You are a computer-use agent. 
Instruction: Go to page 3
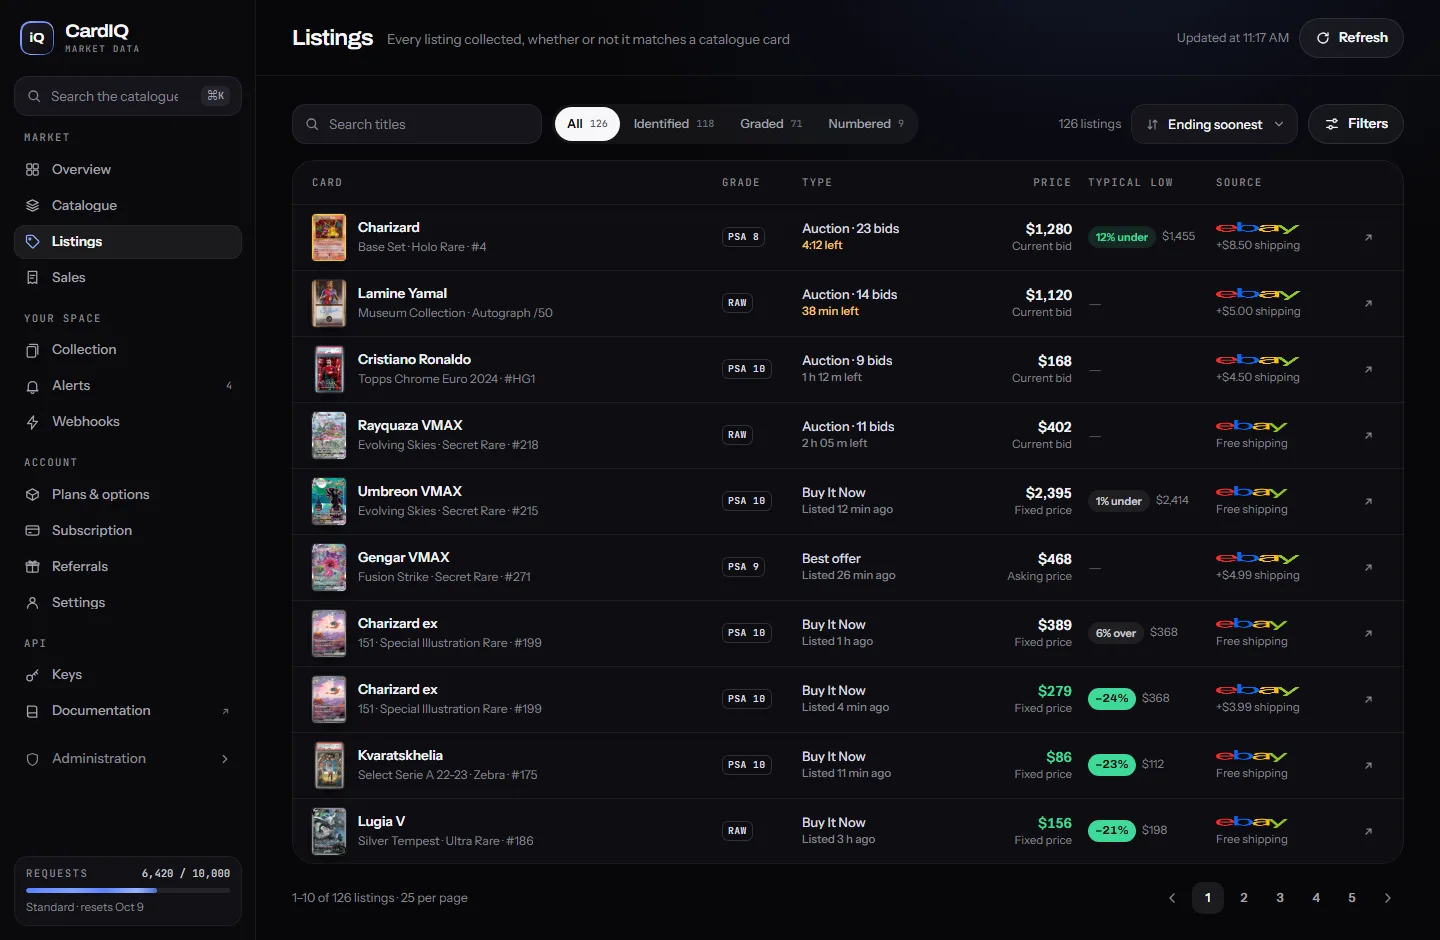click(1280, 898)
